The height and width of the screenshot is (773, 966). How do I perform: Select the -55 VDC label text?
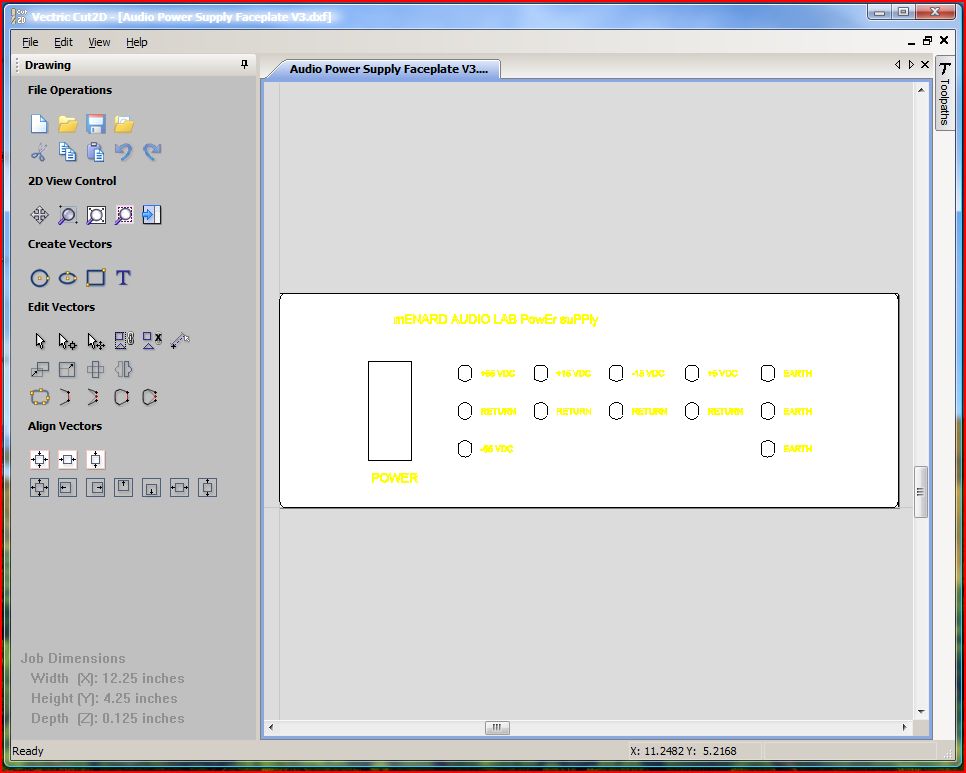[x=497, y=449]
